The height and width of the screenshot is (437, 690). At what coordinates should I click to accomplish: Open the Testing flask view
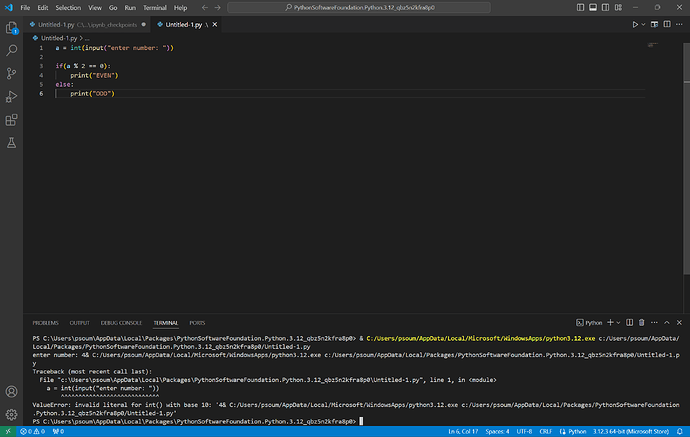tap(11, 143)
